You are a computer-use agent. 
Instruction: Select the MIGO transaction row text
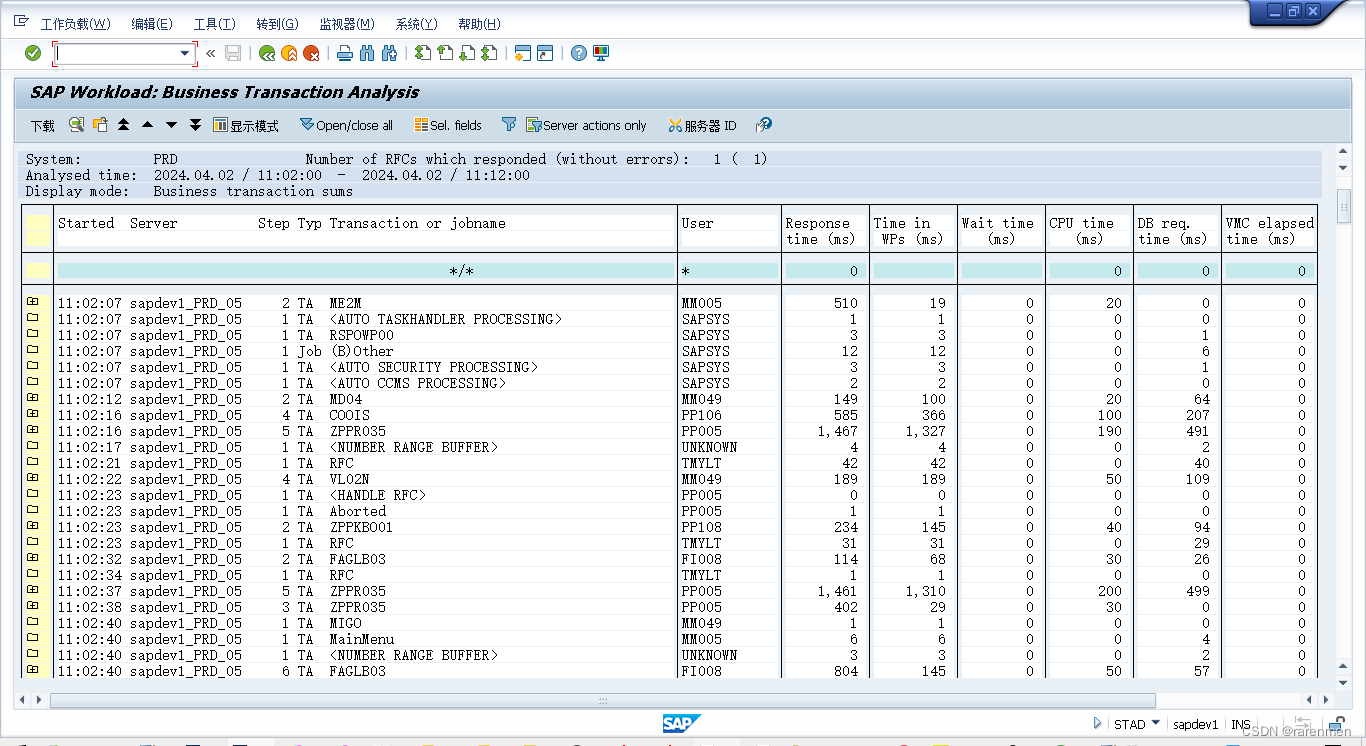point(346,622)
